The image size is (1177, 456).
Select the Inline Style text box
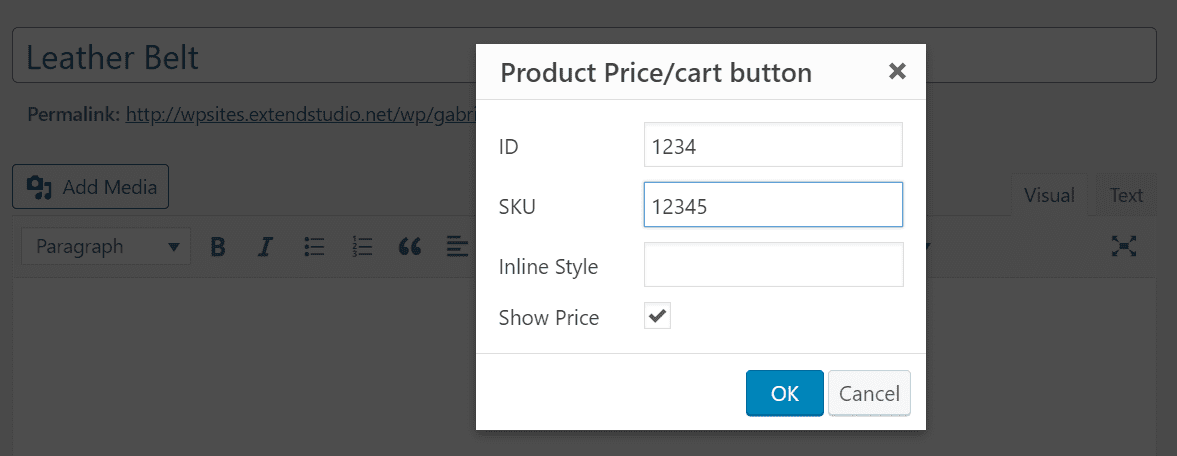pyautogui.click(x=773, y=264)
